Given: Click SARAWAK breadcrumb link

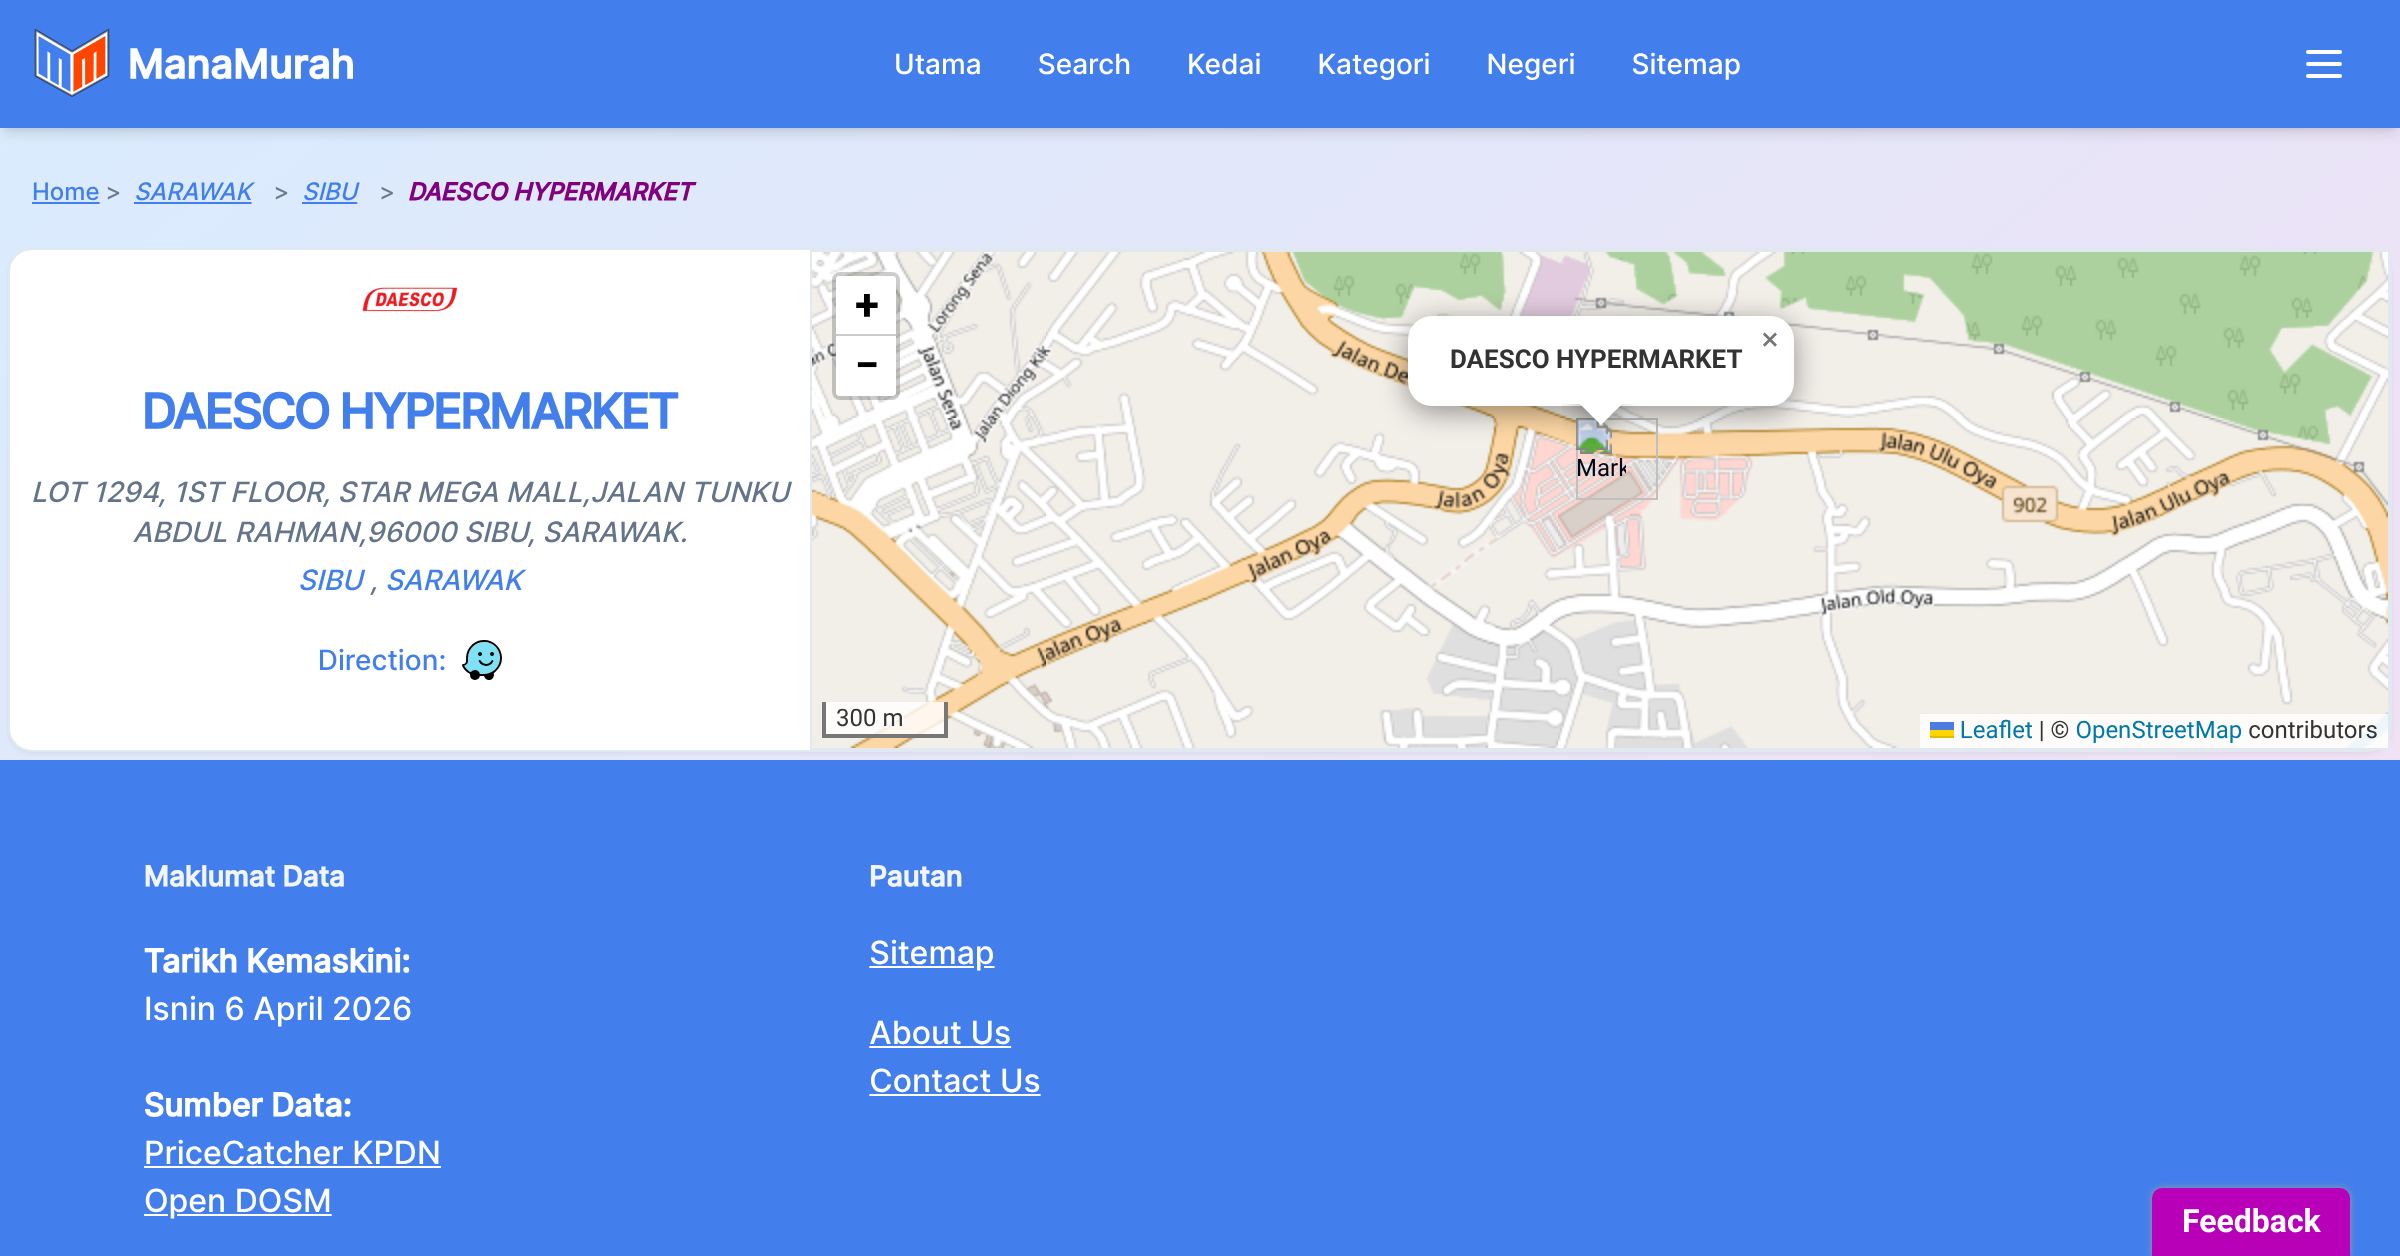Looking at the screenshot, I should (194, 191).
